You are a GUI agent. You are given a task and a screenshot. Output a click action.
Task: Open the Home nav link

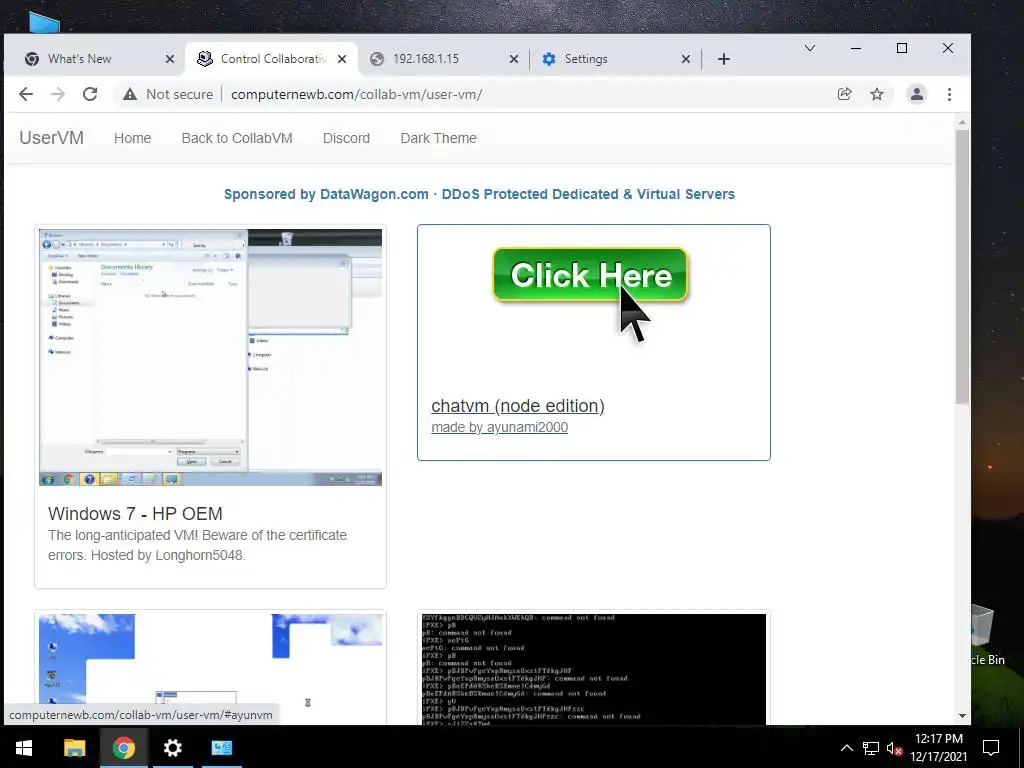pyautogui.click(x=133, y=138)
